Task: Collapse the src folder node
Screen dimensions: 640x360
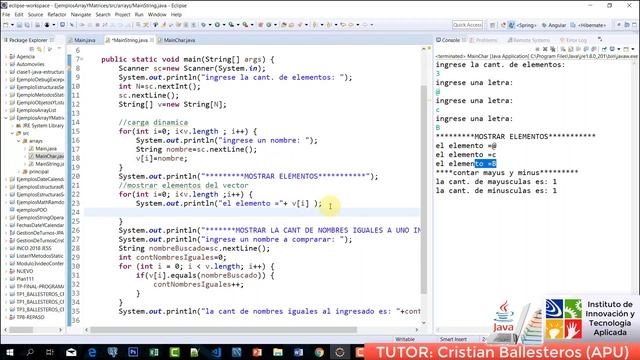Action: click(12, 133)
